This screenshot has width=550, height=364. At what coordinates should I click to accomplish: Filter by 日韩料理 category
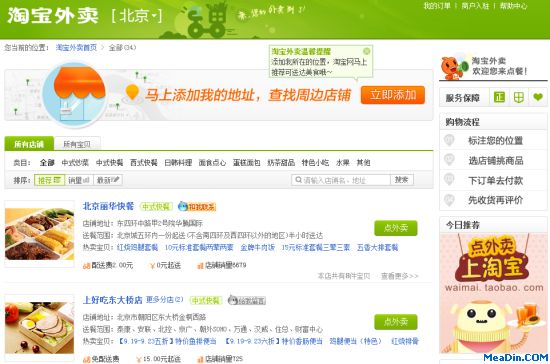coord(178,162)
